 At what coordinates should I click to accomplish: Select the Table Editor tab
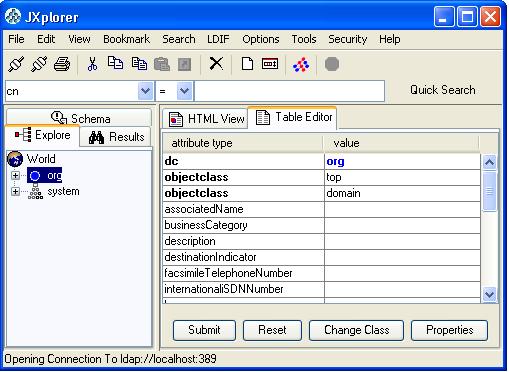[292, 117]
